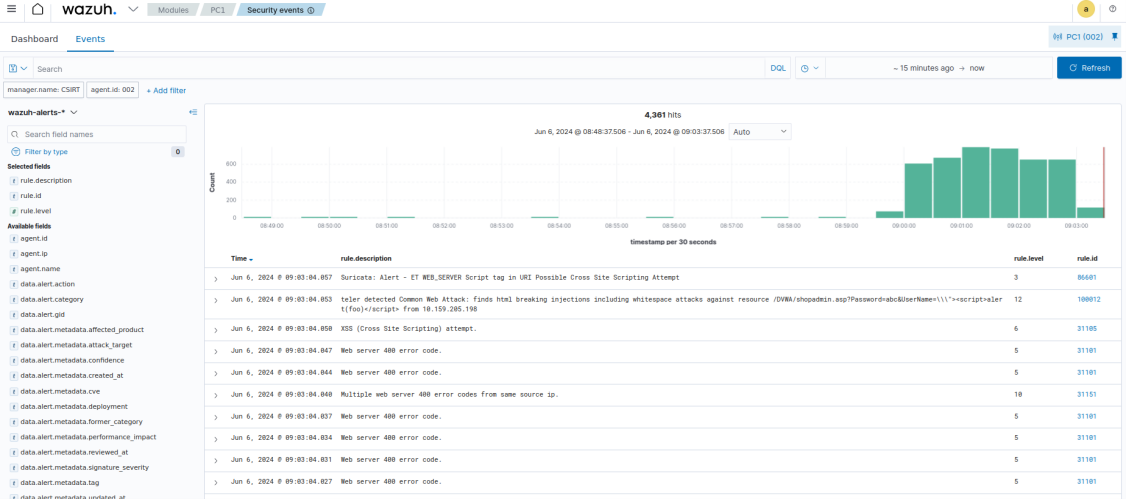Open the Auto interval dropdown
Viewport: 1126px width, 499px height.
pos(760,132)
